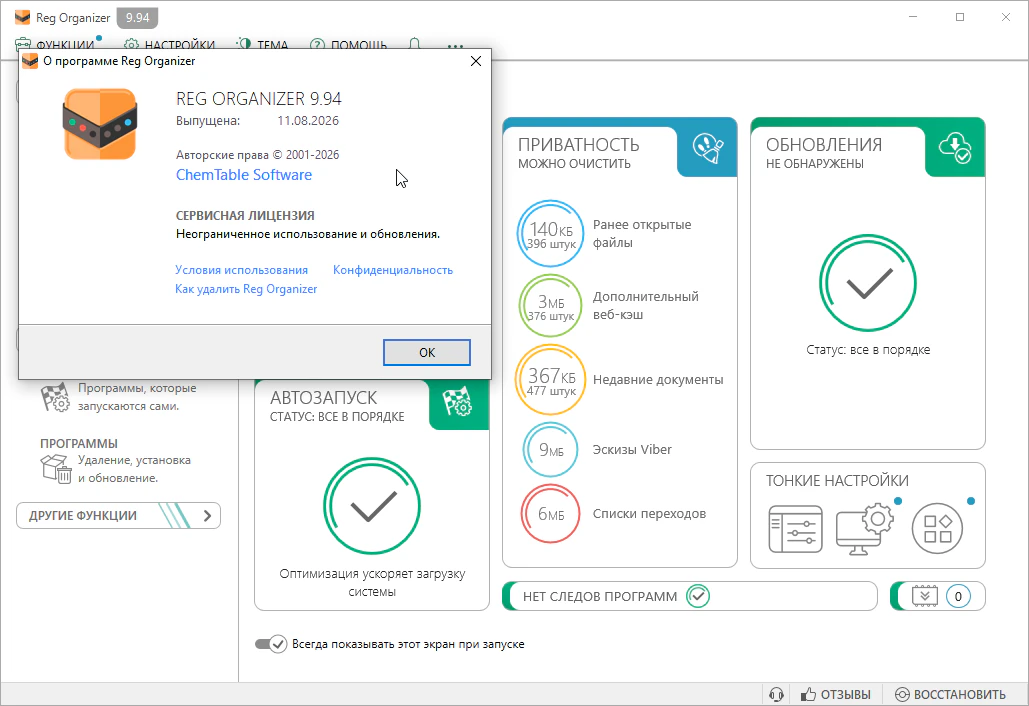The height and width of the screenshot is (706, 1029).
Task: Click the updates cloud download icon
Action: [955, 148]
